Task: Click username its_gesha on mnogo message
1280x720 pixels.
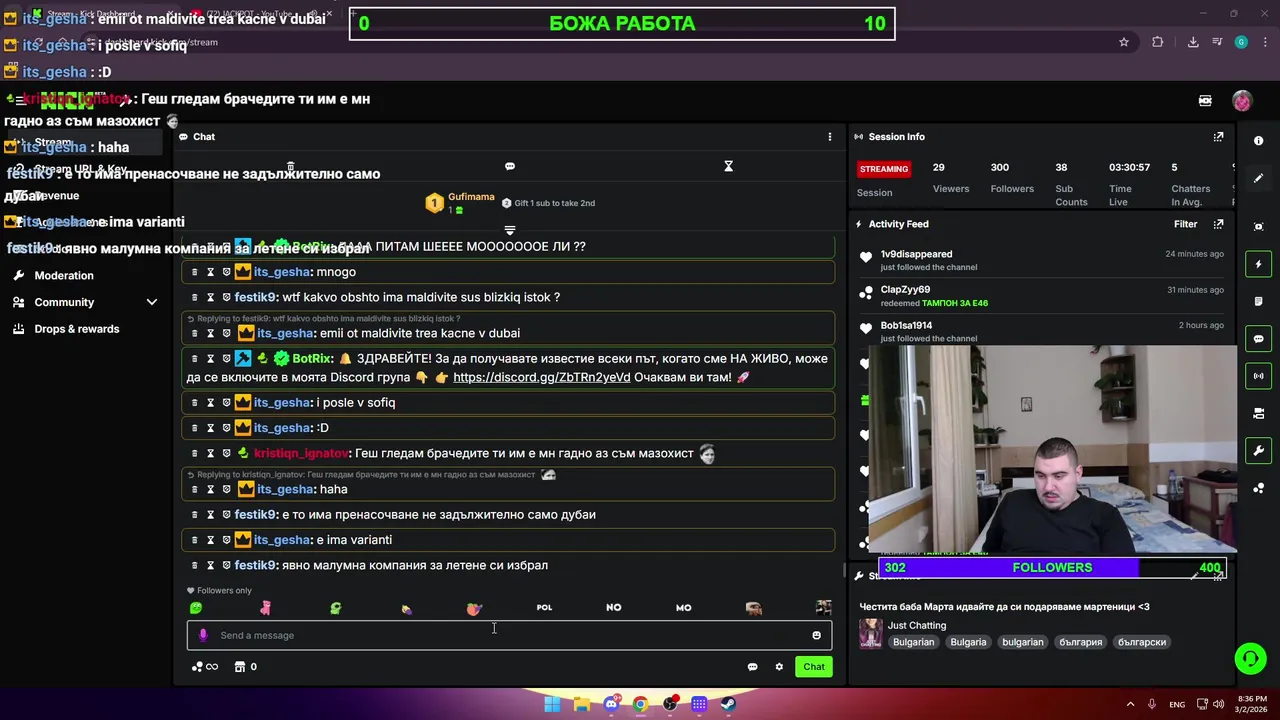Action: [x=282, y=272]
